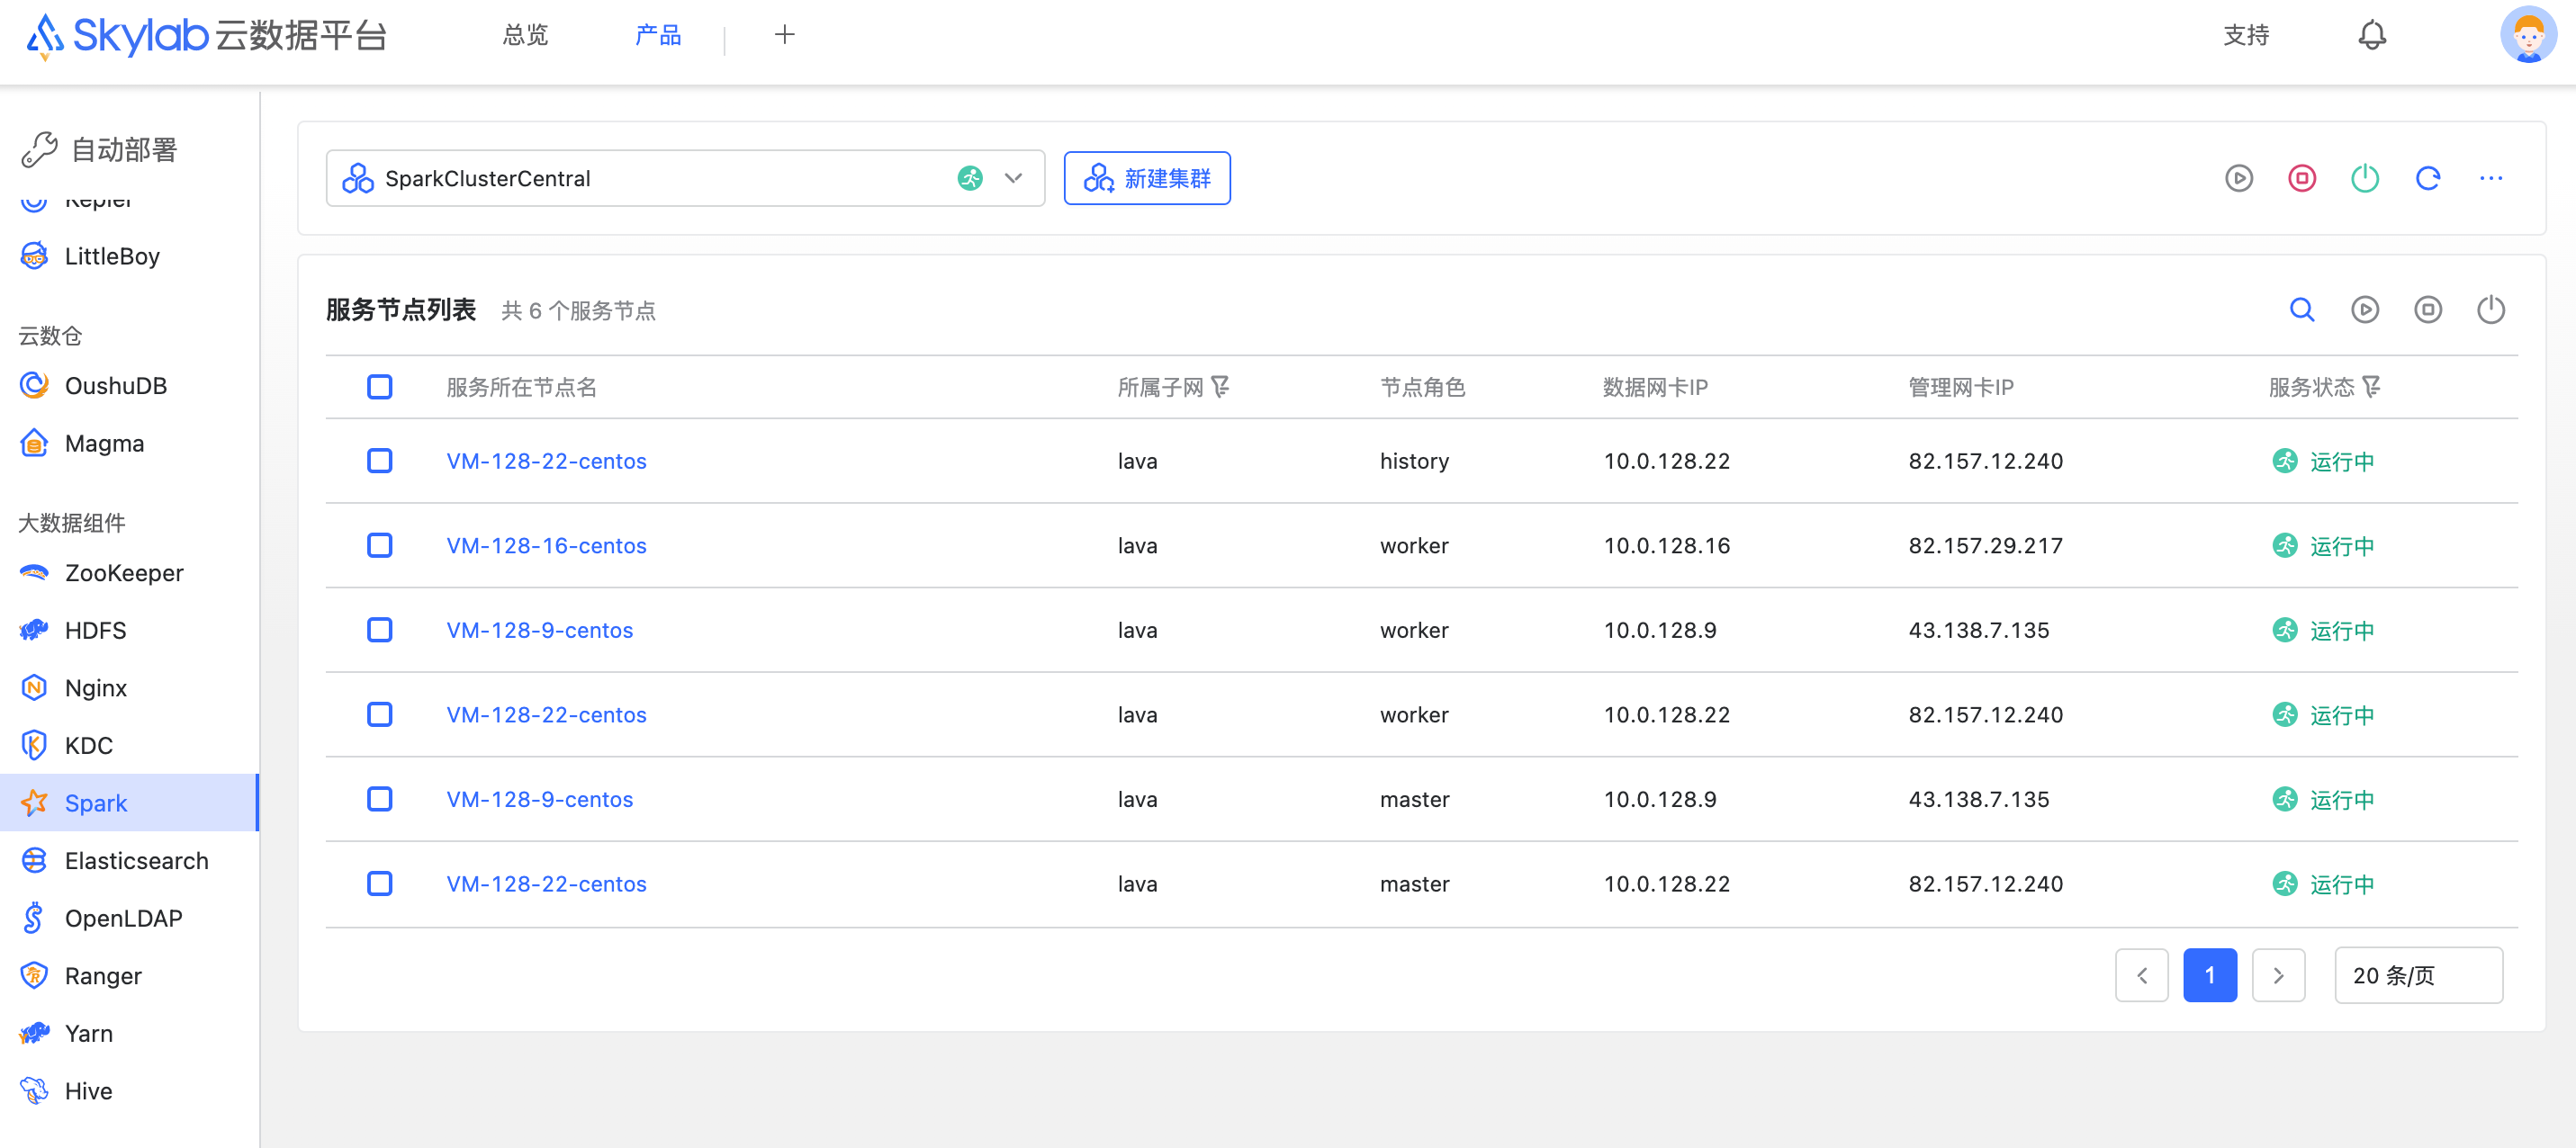The height and width of the screenshot is (1148, 2576).
Task: Open VM-128-9-centos master node link
Action: click(x=540, y=799)
